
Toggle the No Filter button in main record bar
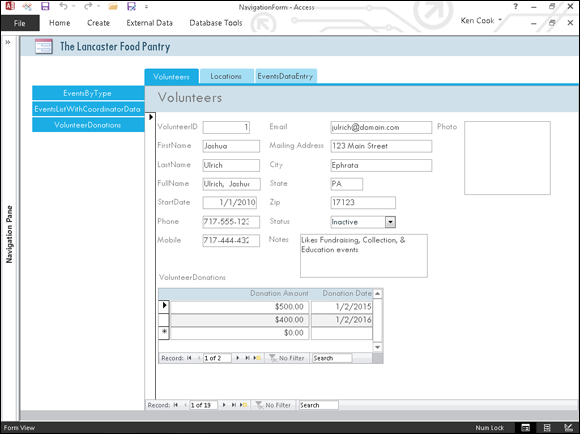click(x=273, y=405)
